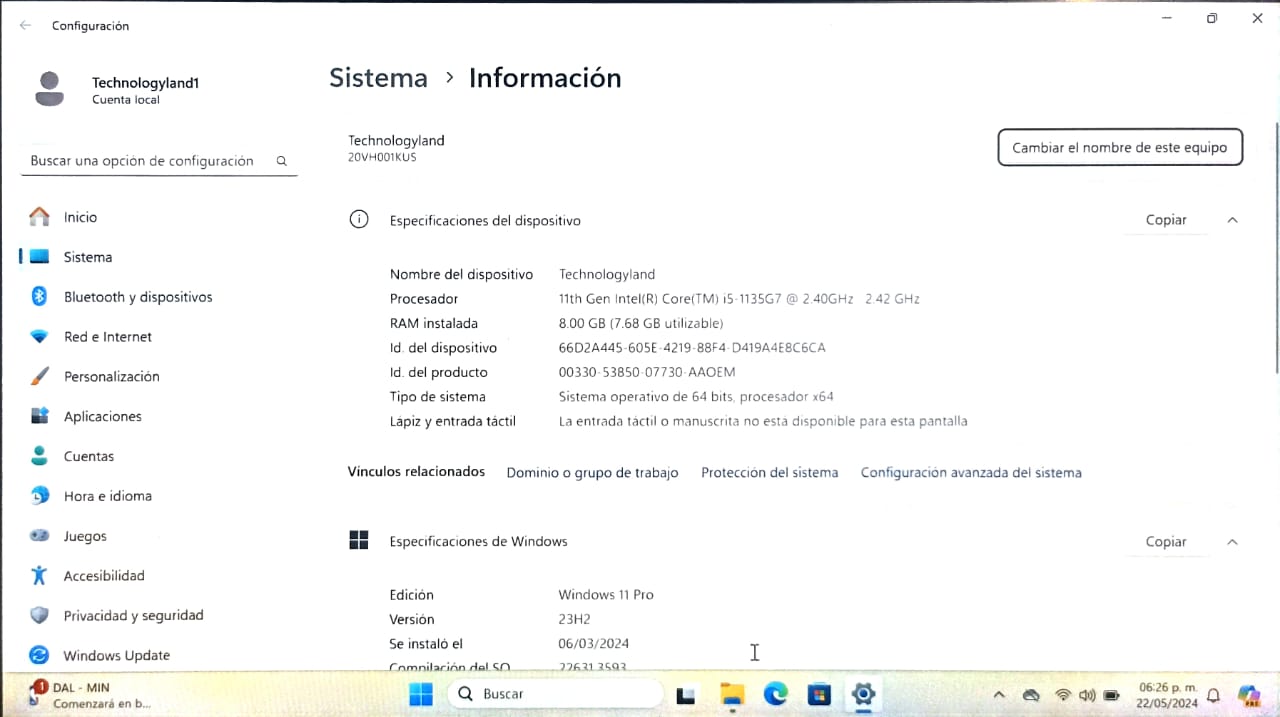Select the version value 23H2

pyautogui.click(x=575, y=619)
